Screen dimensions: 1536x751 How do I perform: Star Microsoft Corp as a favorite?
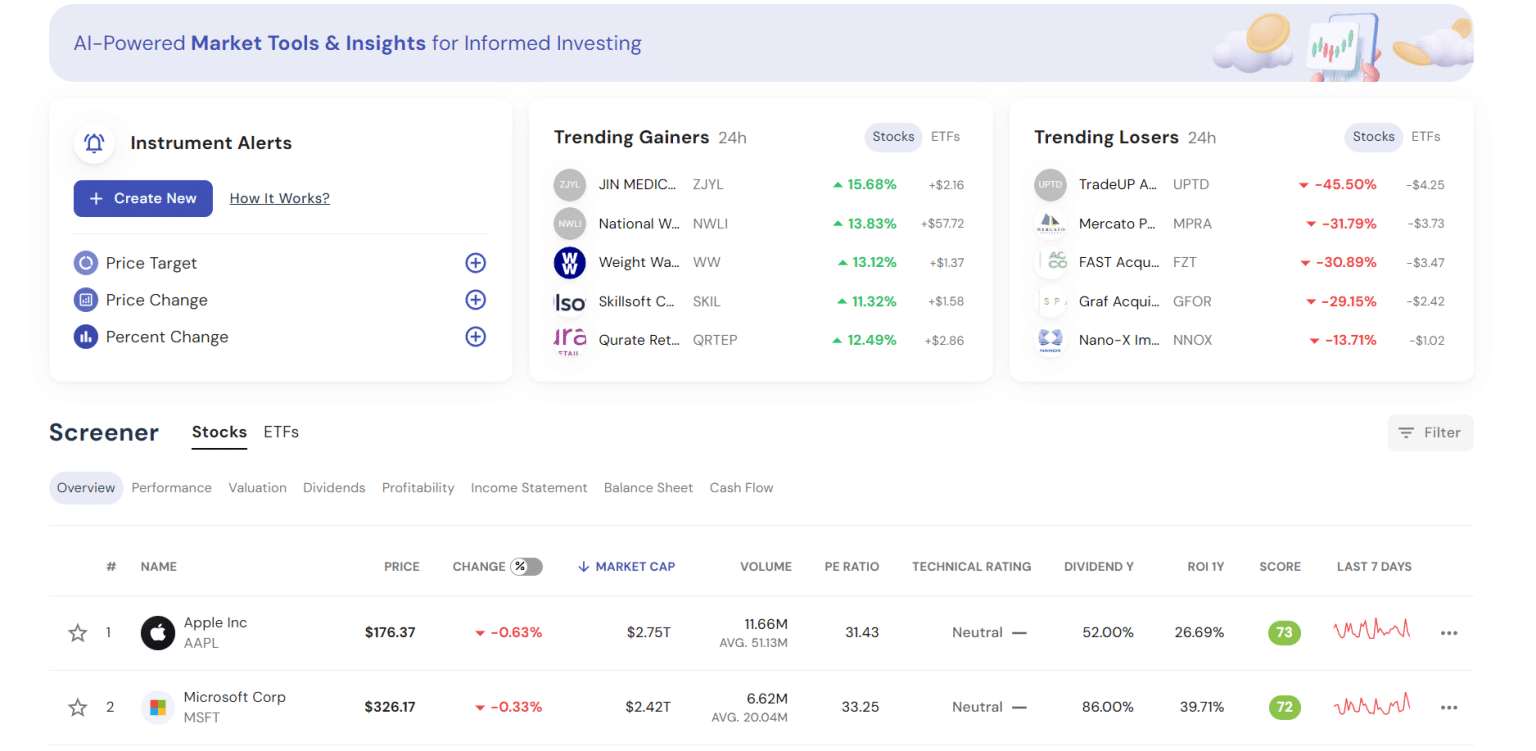[x=78, y=708]
